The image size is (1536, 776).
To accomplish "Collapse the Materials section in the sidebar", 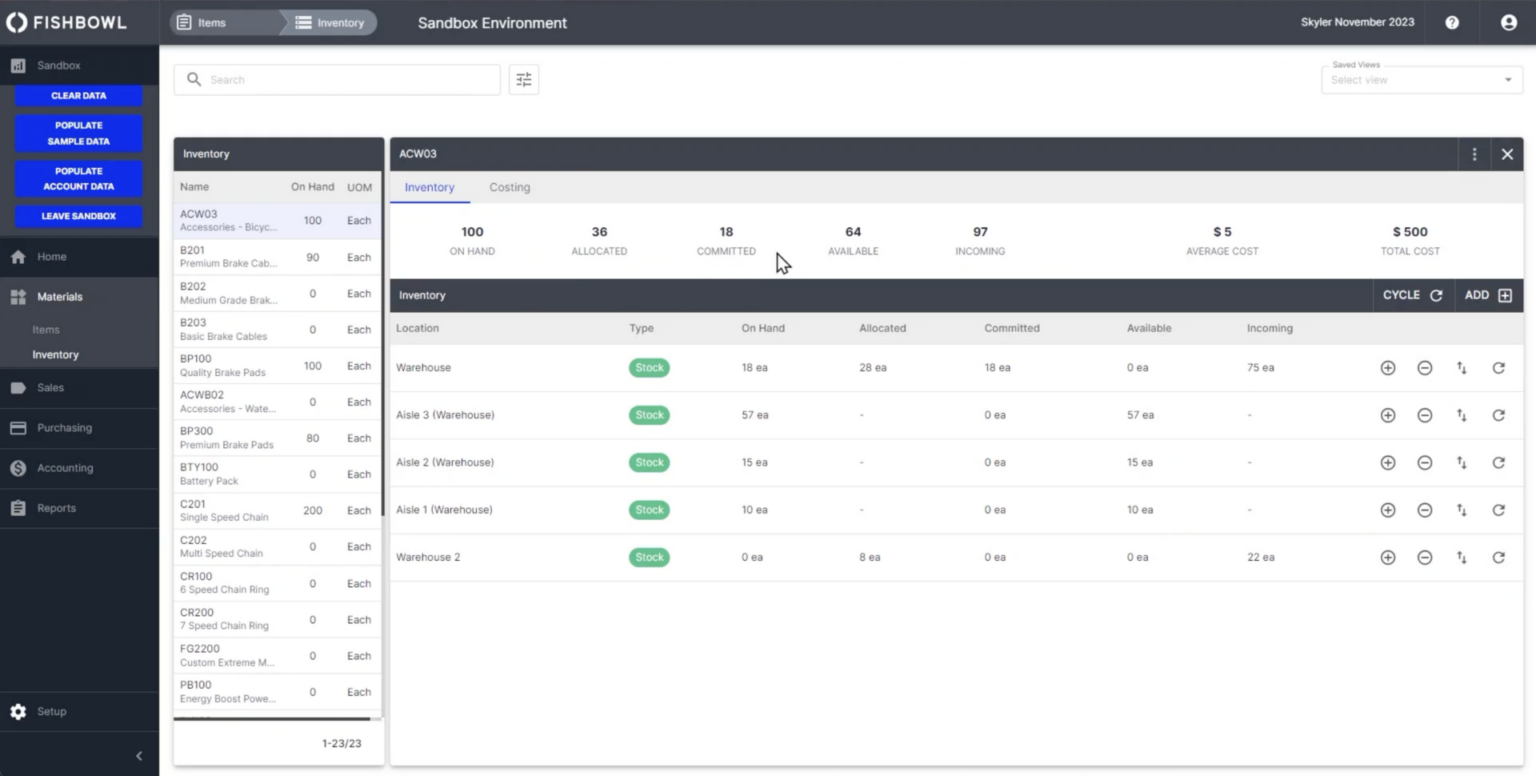I will 16,296.
